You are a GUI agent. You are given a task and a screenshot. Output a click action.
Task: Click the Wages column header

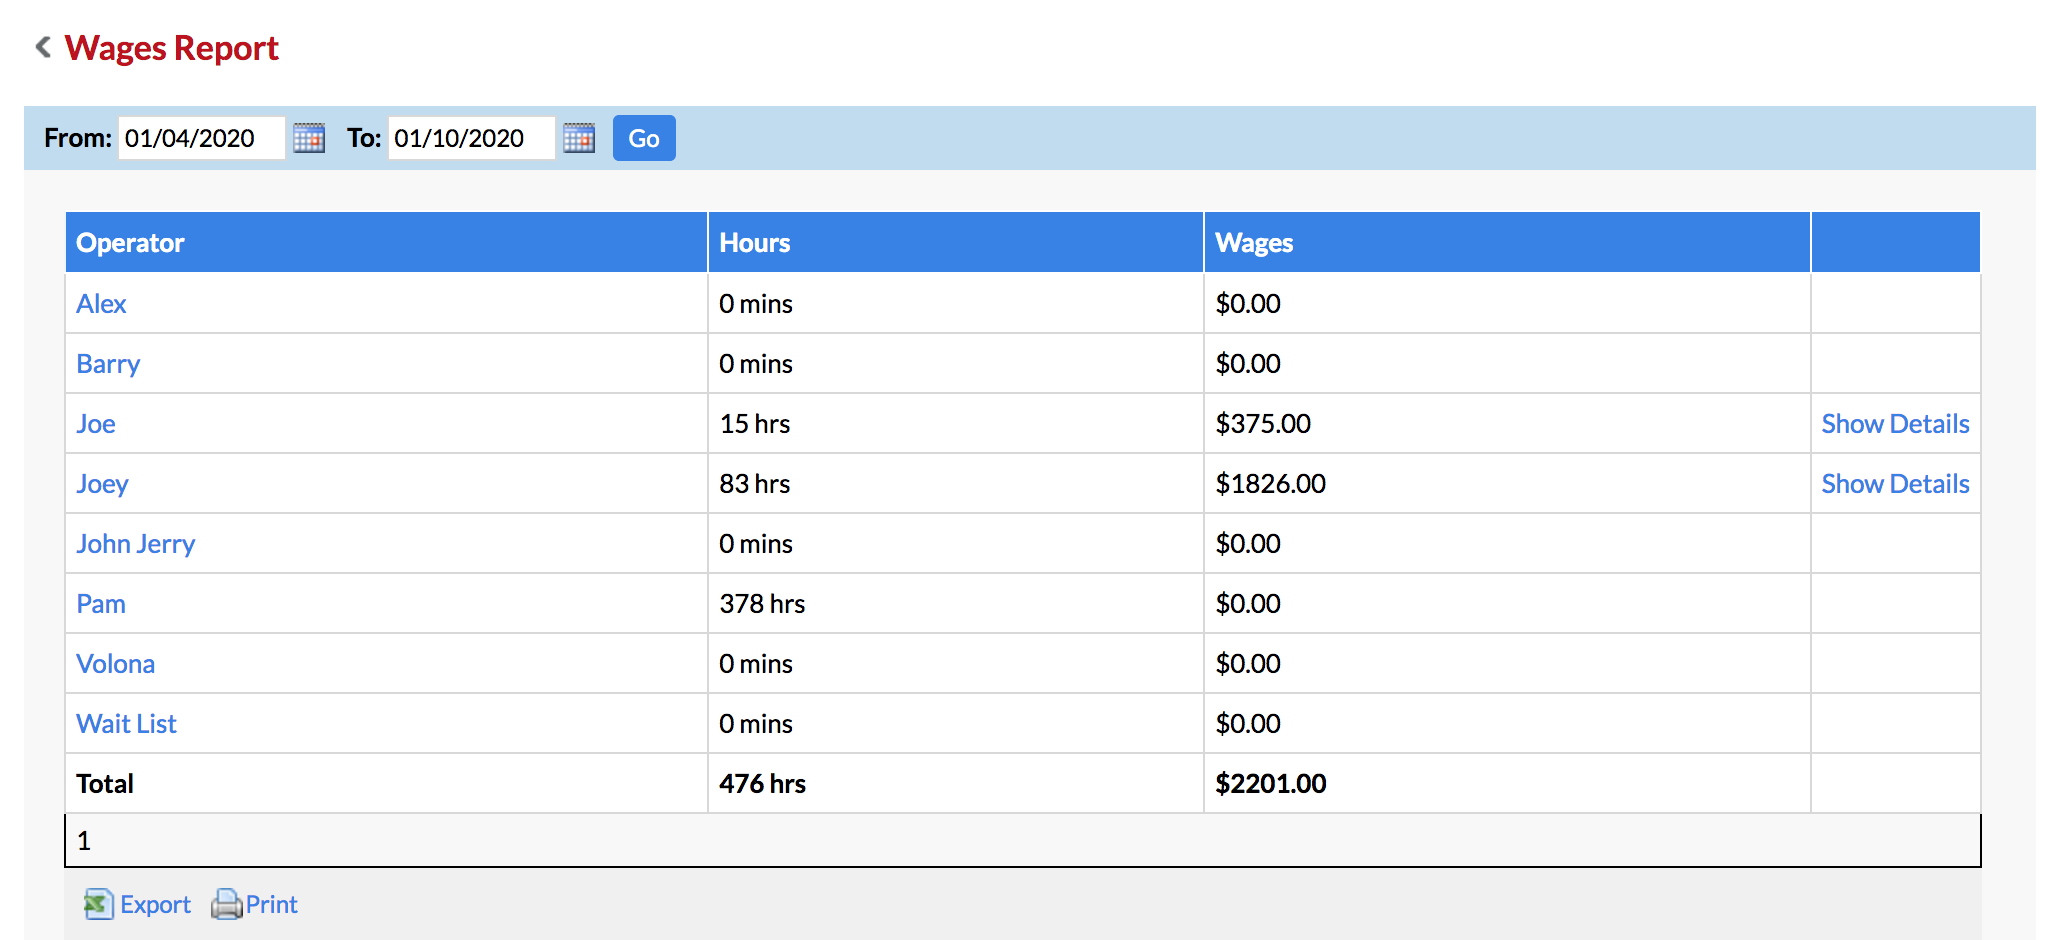pyautogui.click(x=1508, y=242)
